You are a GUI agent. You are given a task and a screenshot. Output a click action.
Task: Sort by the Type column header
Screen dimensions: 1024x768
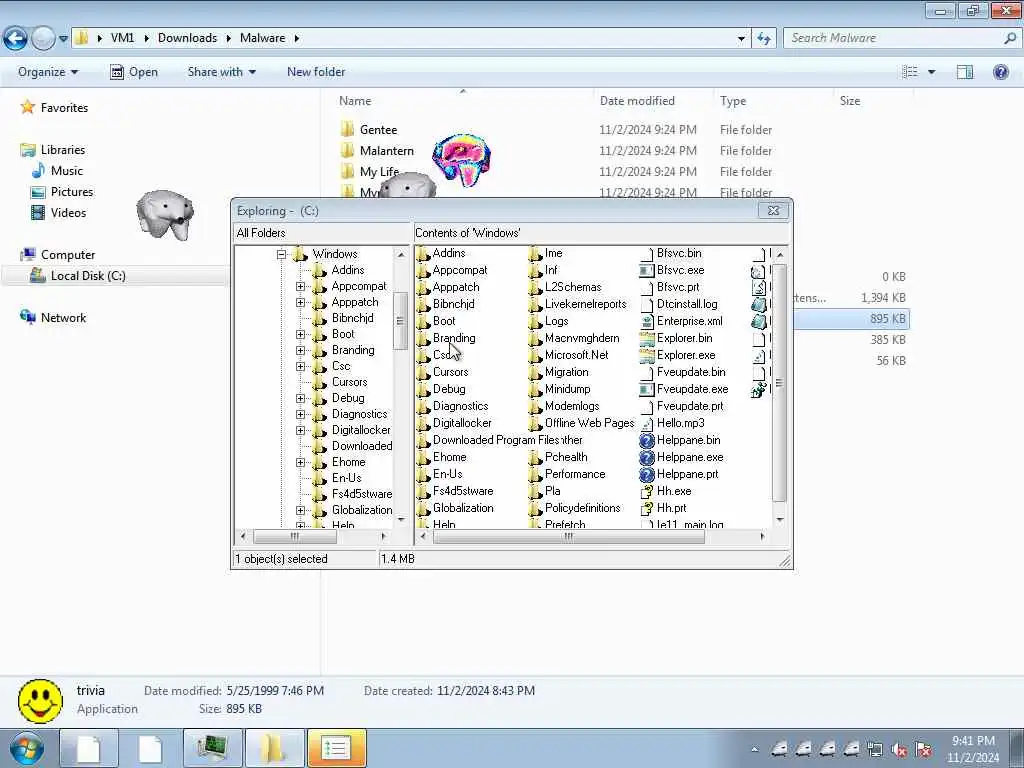(733, 101)
